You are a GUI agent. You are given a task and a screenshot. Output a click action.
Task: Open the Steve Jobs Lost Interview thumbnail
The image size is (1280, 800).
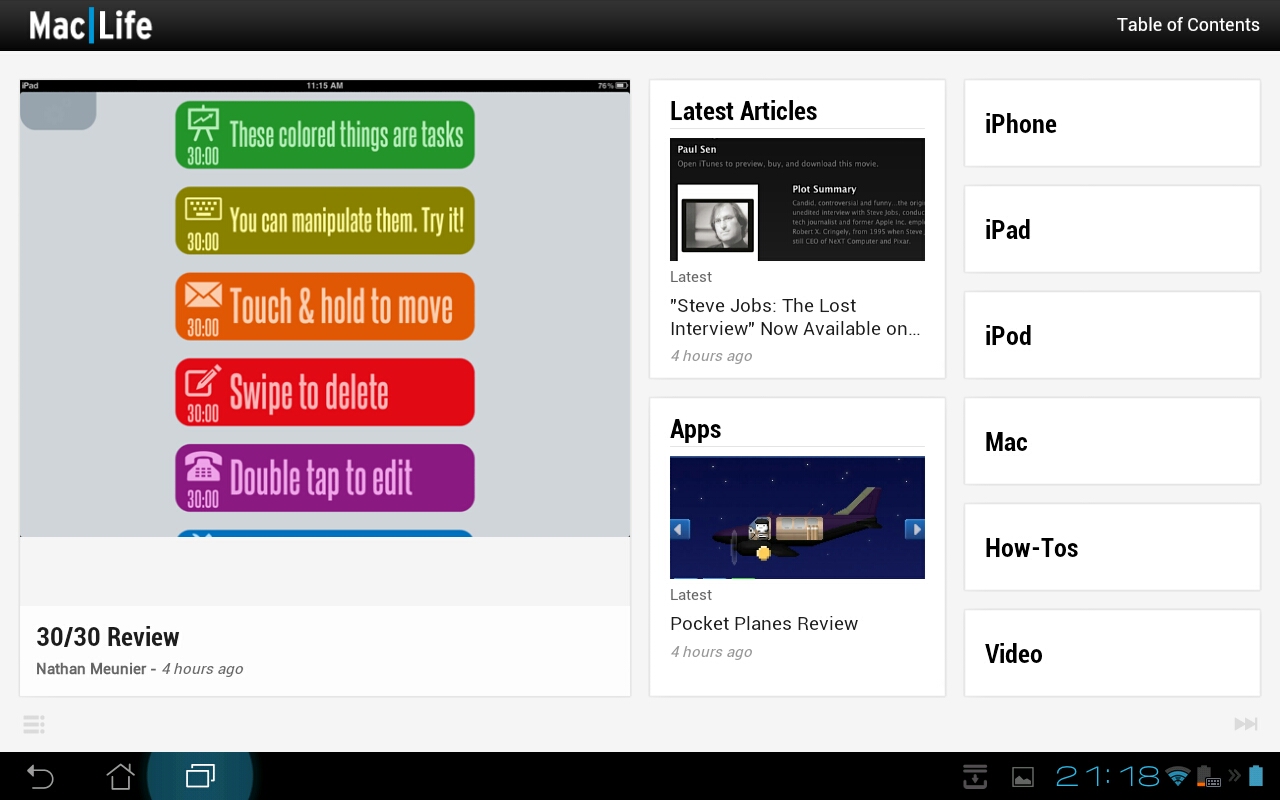(x=797, y=199)
